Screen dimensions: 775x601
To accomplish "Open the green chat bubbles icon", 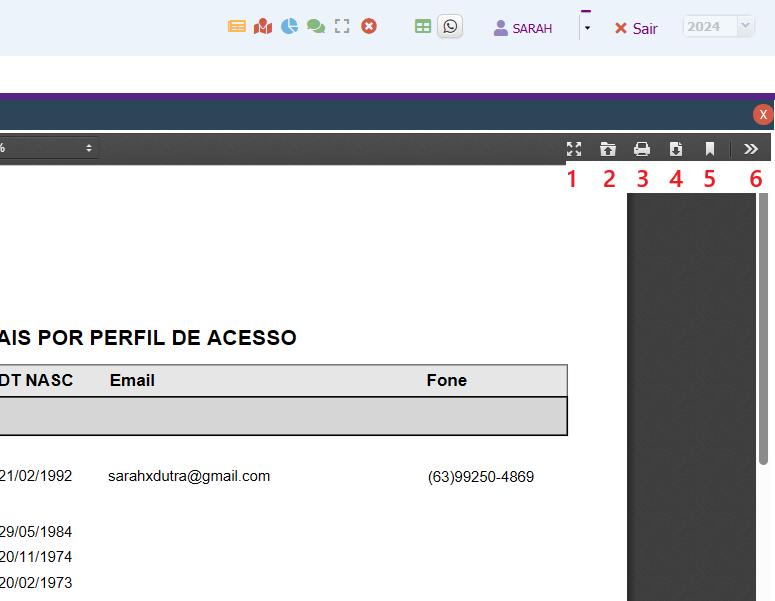I will tap(316, 27).
